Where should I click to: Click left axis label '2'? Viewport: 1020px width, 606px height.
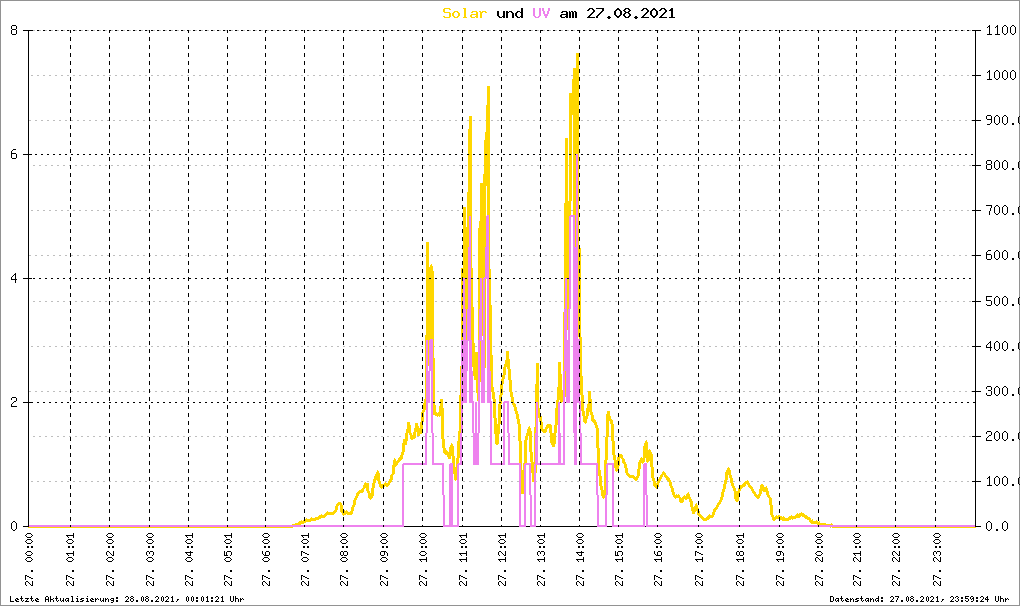click(14, 402)
